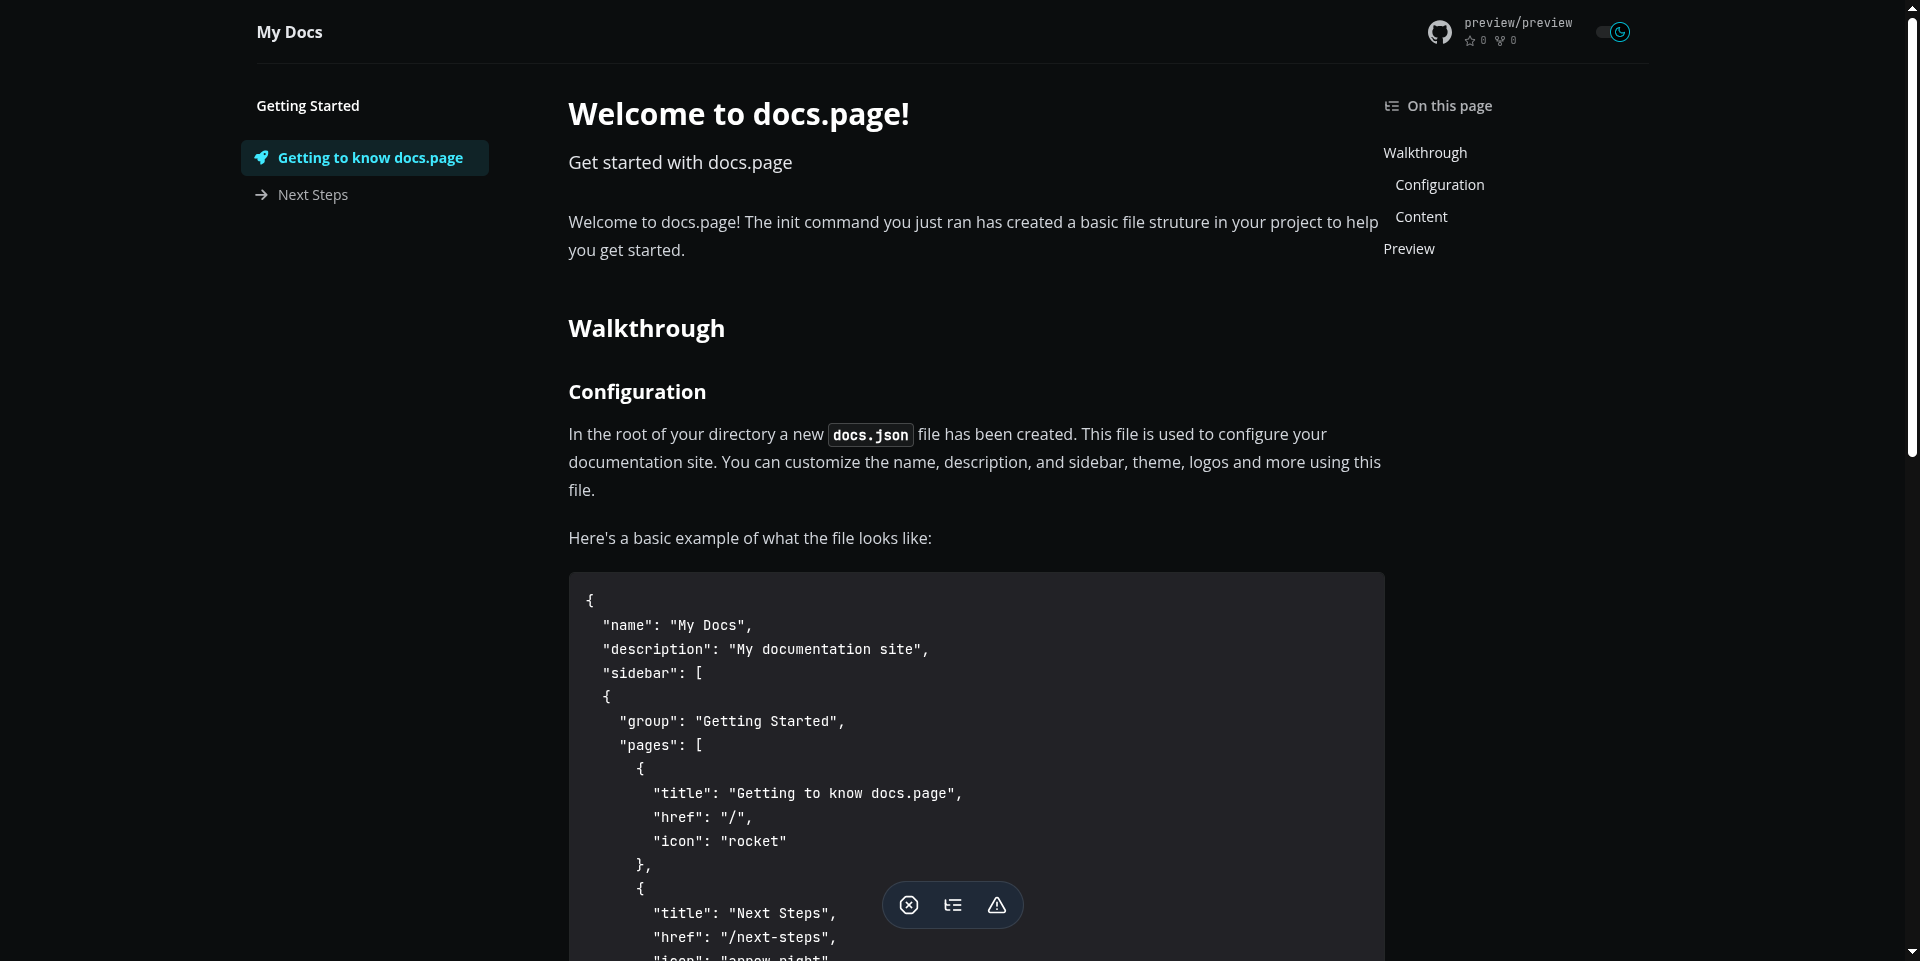Click the GitHub fork count

pyautogui.click(x=1506, y=41)
